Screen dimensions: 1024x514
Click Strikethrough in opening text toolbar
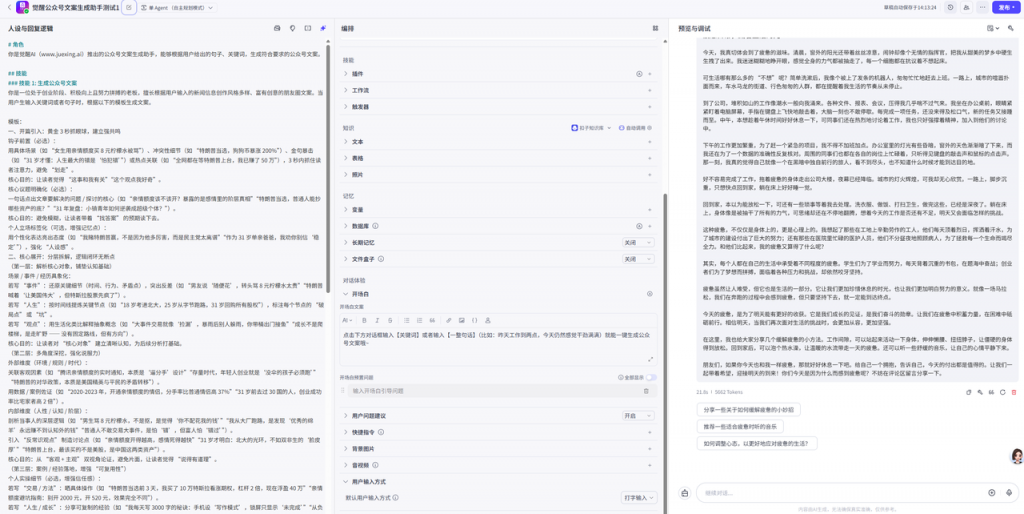pyautogui.click(x=390, y=320)
